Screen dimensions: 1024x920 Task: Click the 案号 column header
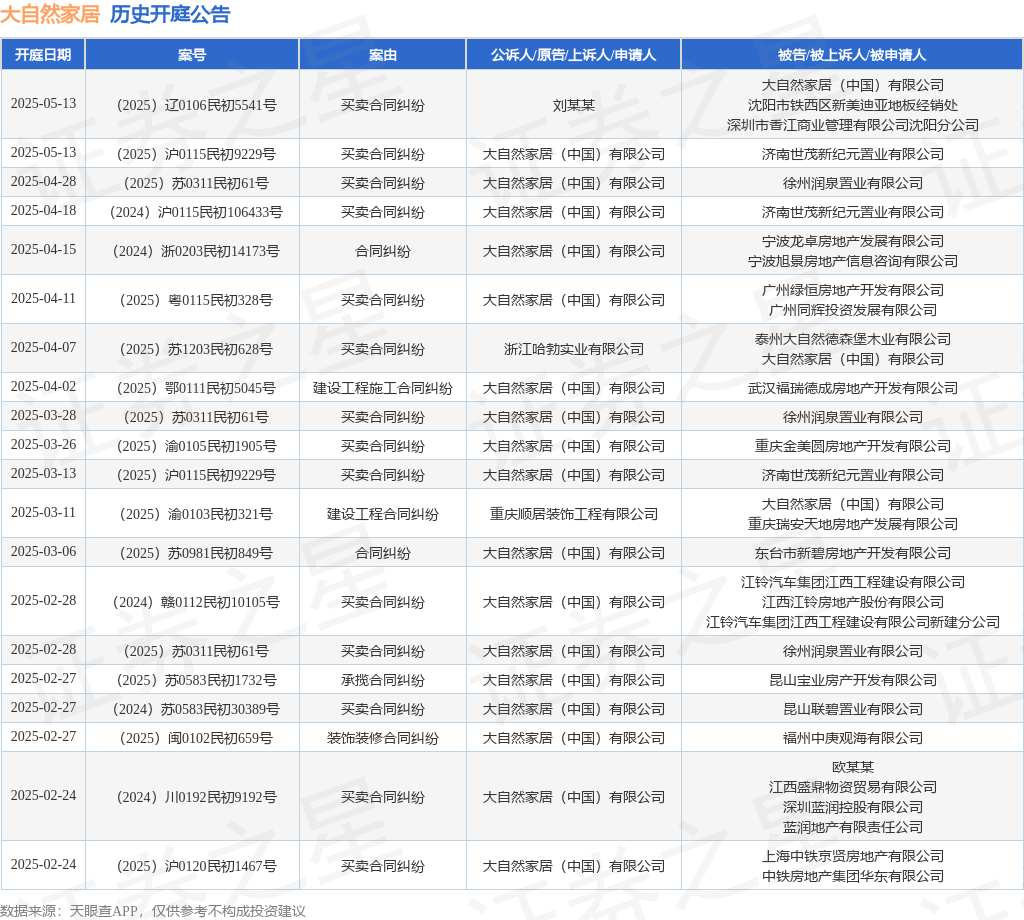[192, 55]
